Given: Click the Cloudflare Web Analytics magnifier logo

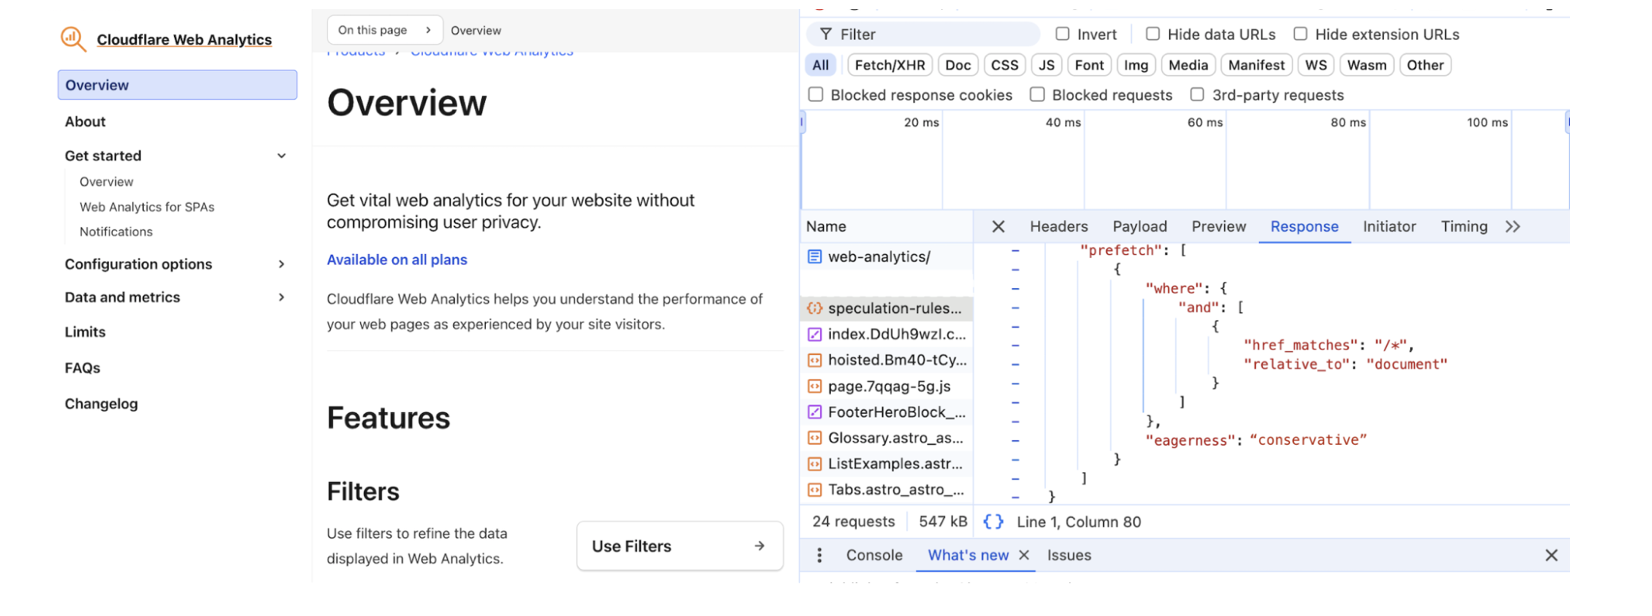Looking at the screenshot, I should [73, 39].
